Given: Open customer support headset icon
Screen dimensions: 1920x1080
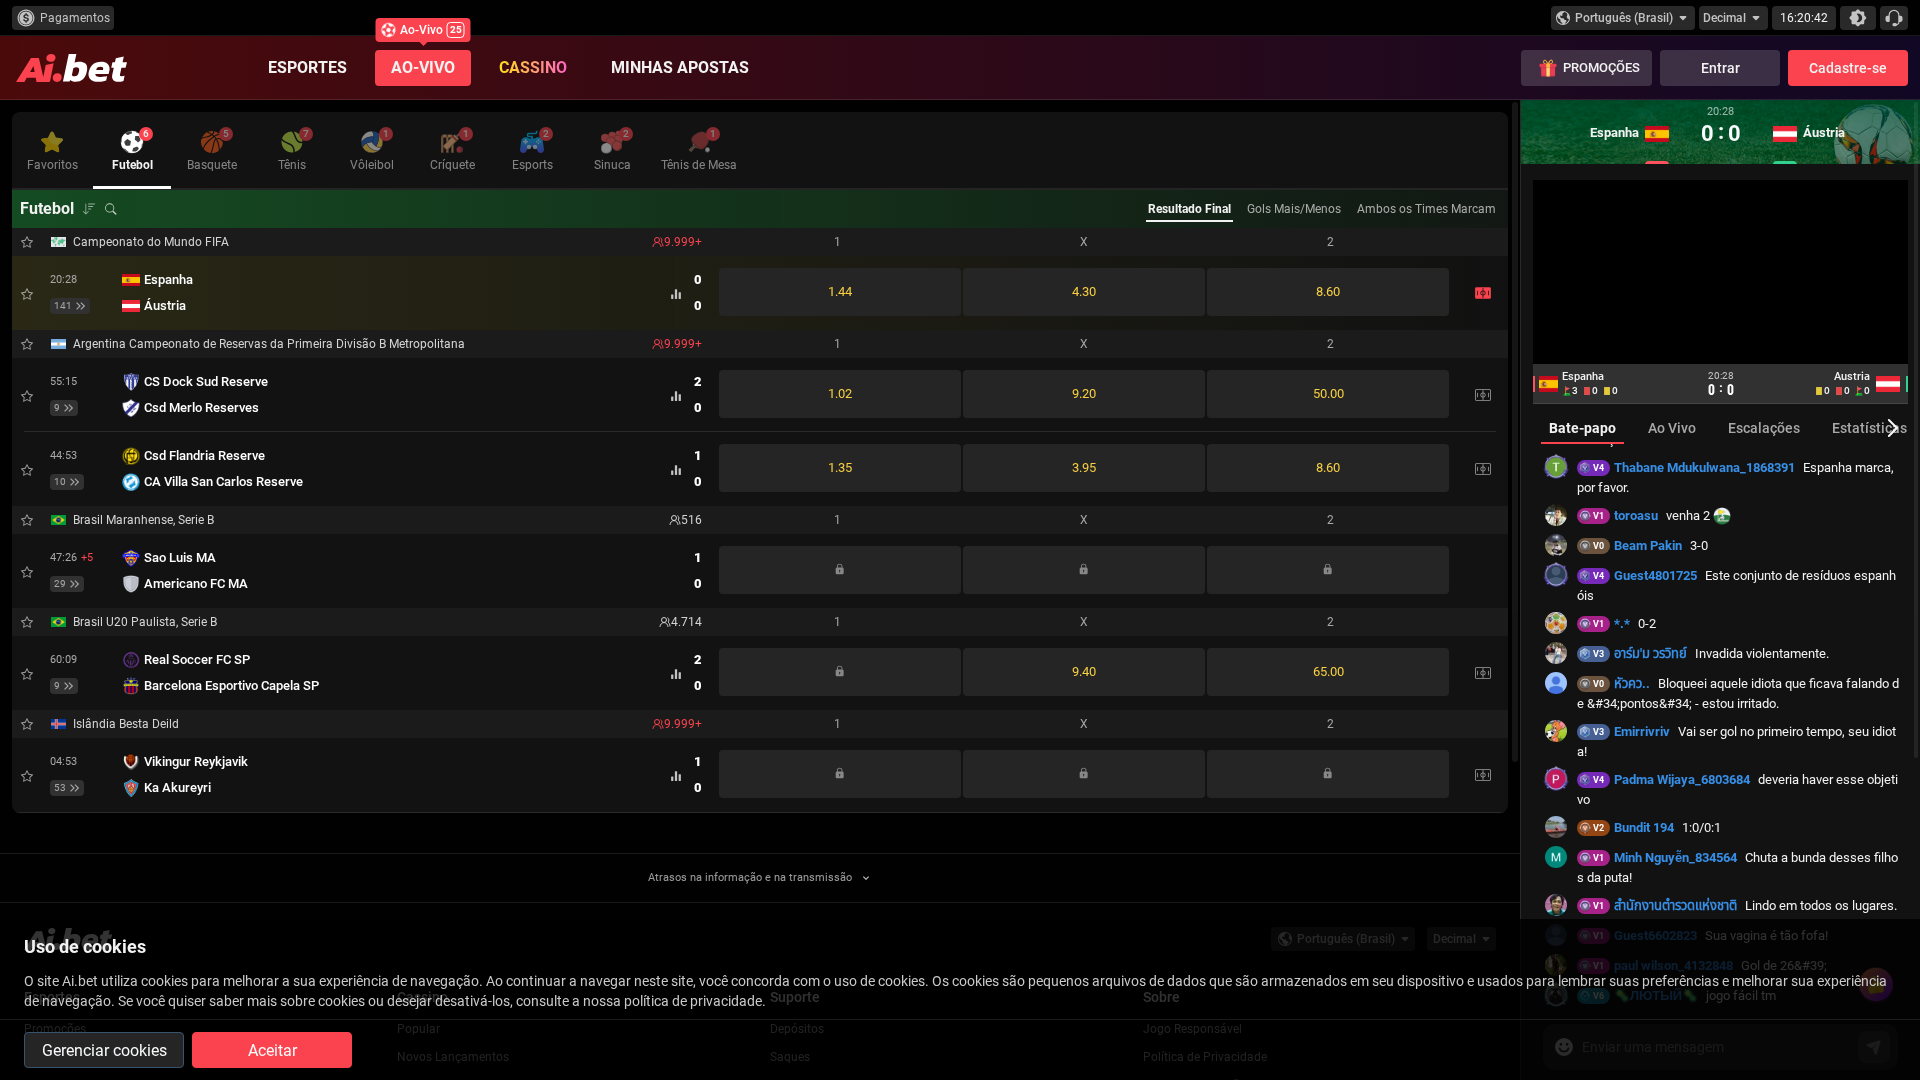Looking at the screenshot, I should click(1894, 18).
